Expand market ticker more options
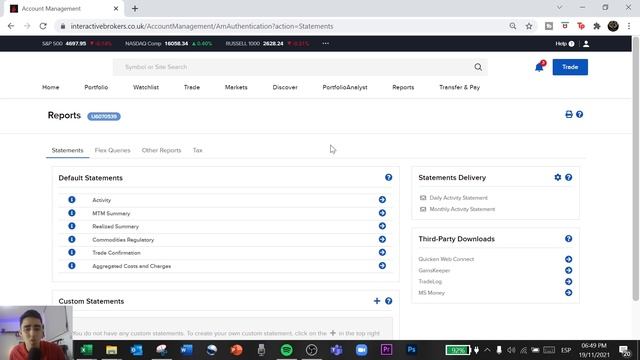The height and width of the screenshot is (360, 640). pyautogui.click(x=325, y=43)
